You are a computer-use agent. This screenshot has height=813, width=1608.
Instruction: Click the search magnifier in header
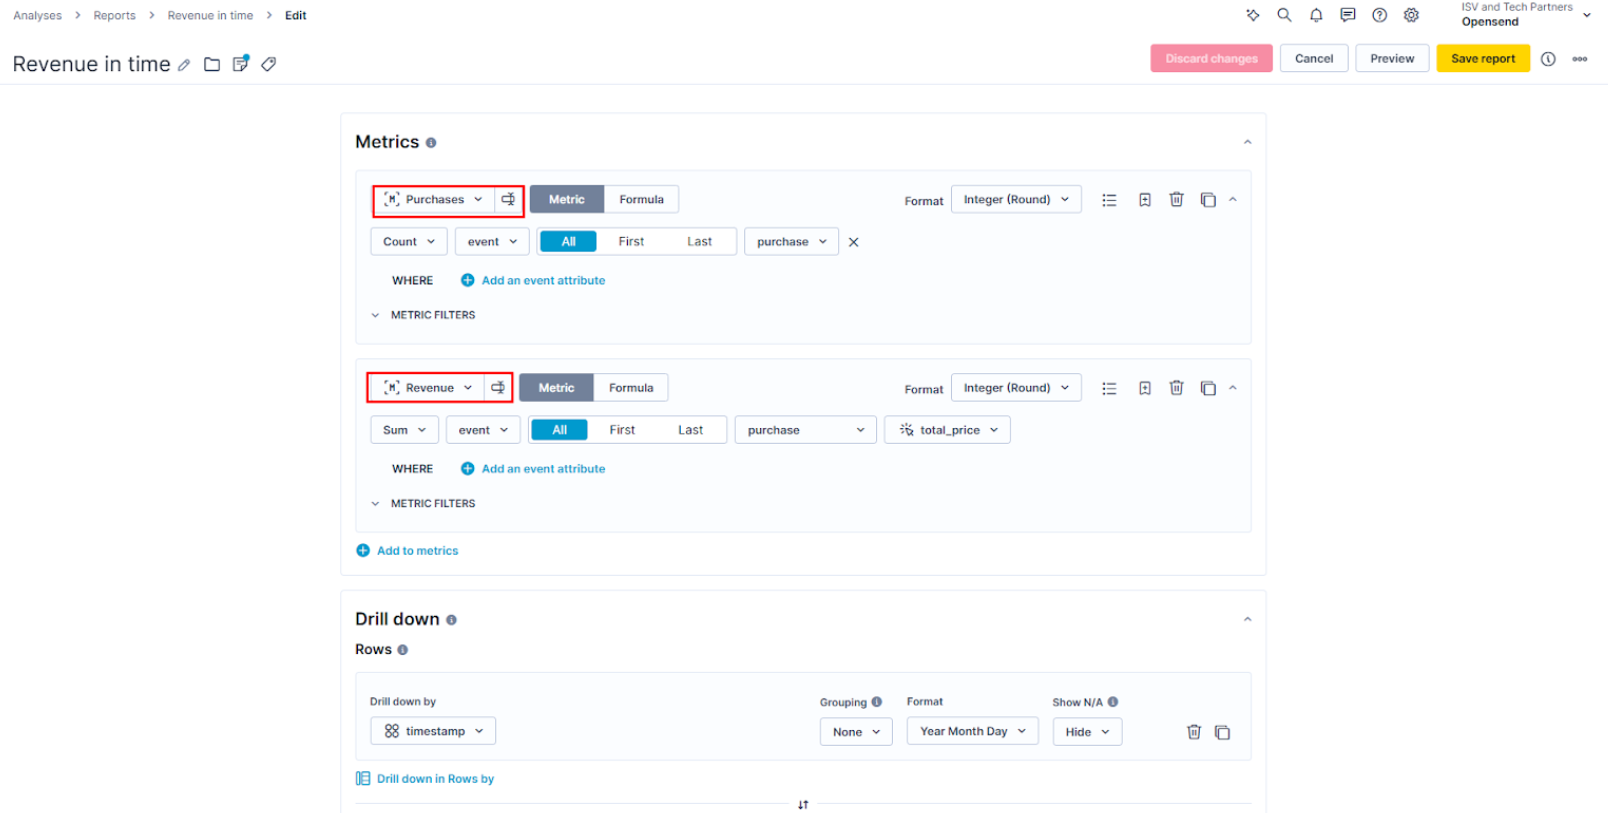pyautogui.click(x=1284, y=15)
